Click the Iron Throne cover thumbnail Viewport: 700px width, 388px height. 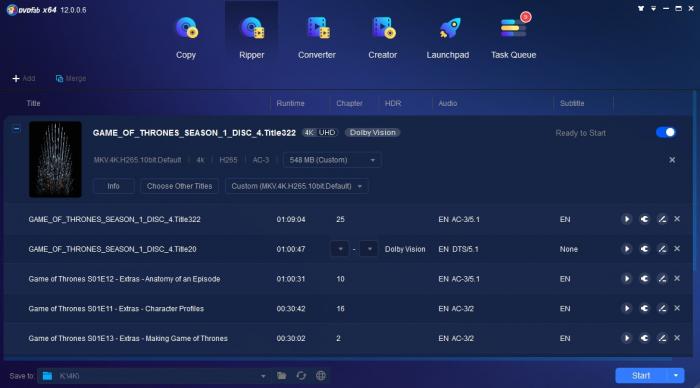55,159
